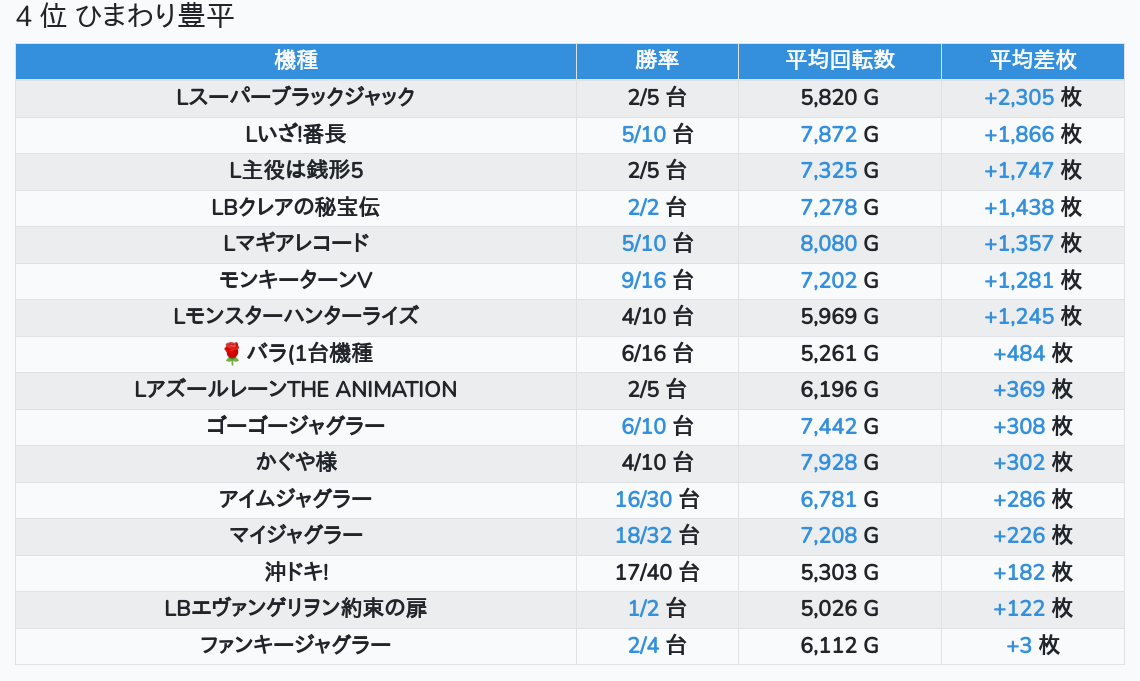Image resolution: width=1140 pixels, height=681 pixels.
Task: Click the ゴーゴージャグラー machine name
Action: 296,426
